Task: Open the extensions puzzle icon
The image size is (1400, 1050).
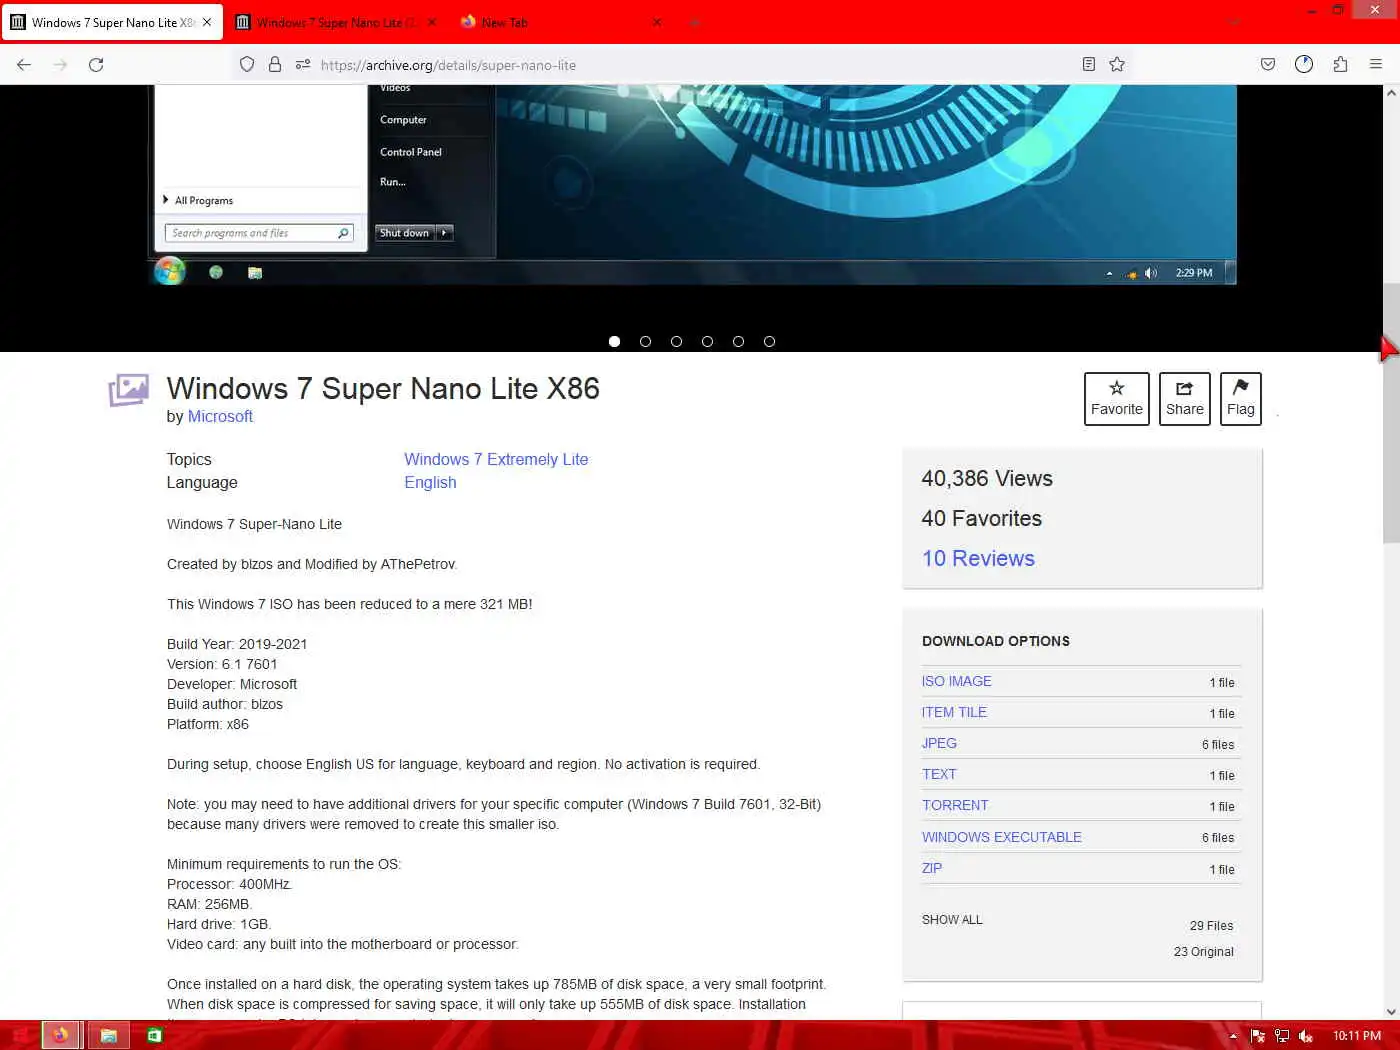Action: pos(1340,65)
